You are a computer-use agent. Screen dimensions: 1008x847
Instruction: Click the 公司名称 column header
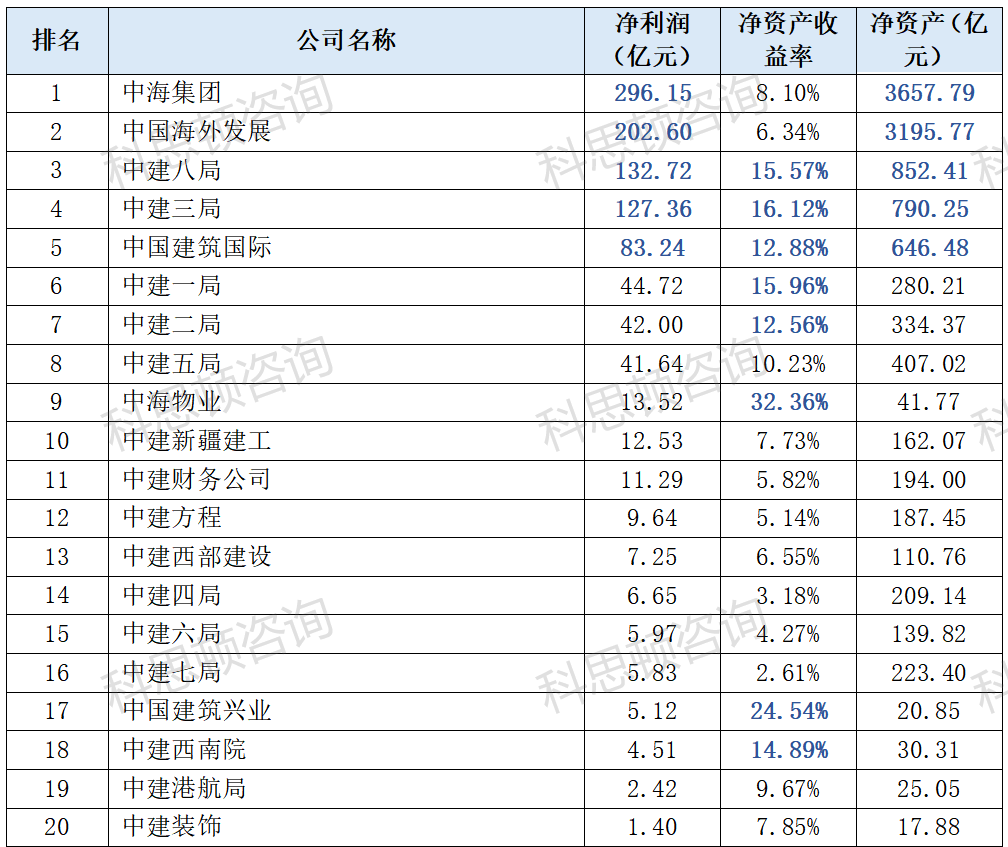[x=346, y=41]
